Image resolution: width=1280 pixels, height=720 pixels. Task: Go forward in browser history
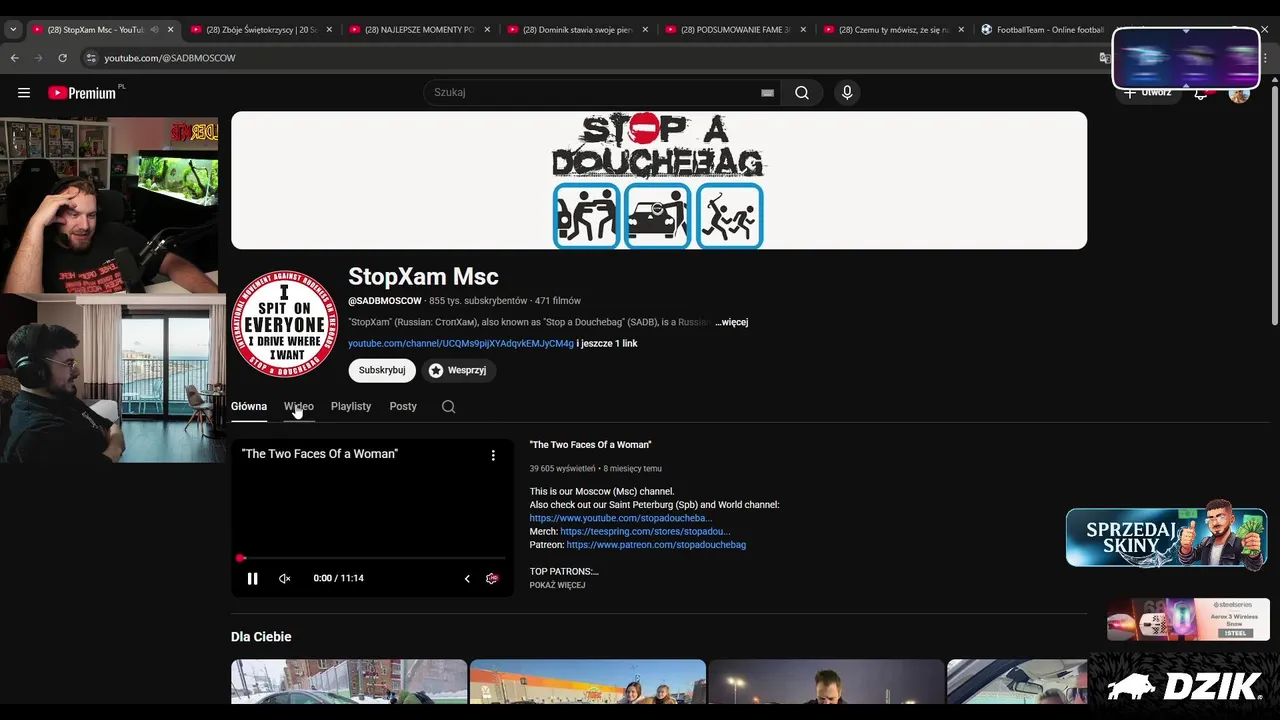click(39, 58)
